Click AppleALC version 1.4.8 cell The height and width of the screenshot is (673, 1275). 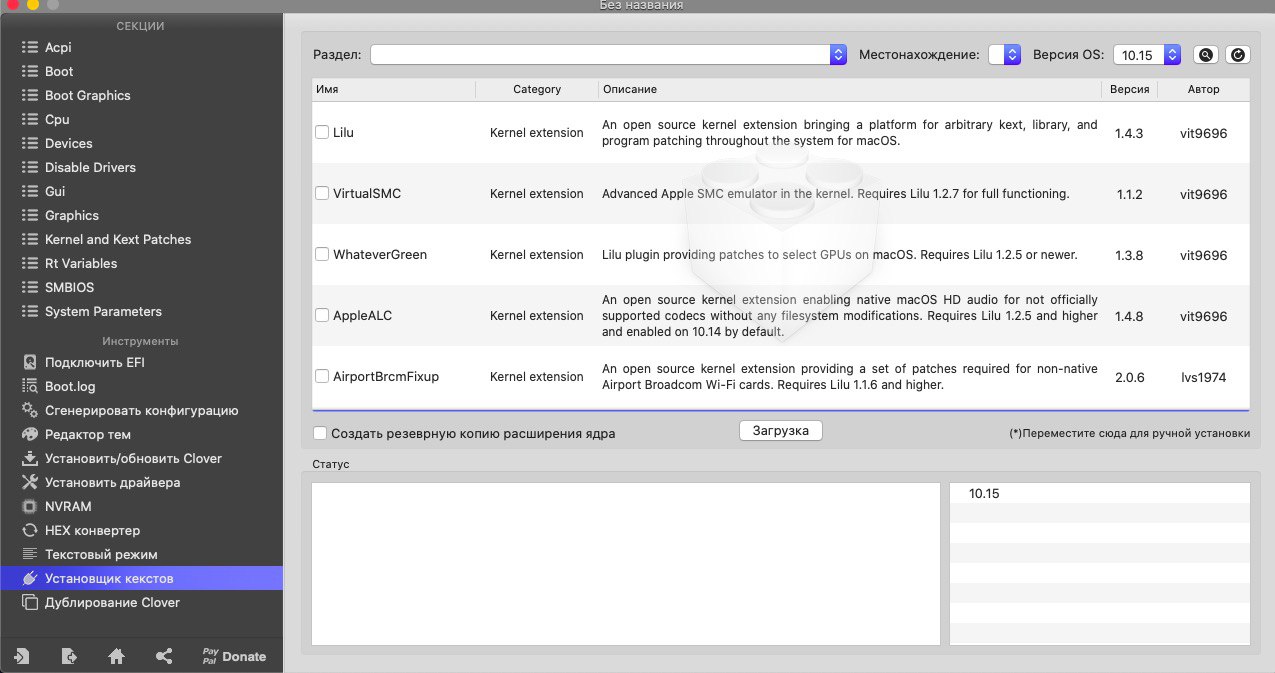1129,316
